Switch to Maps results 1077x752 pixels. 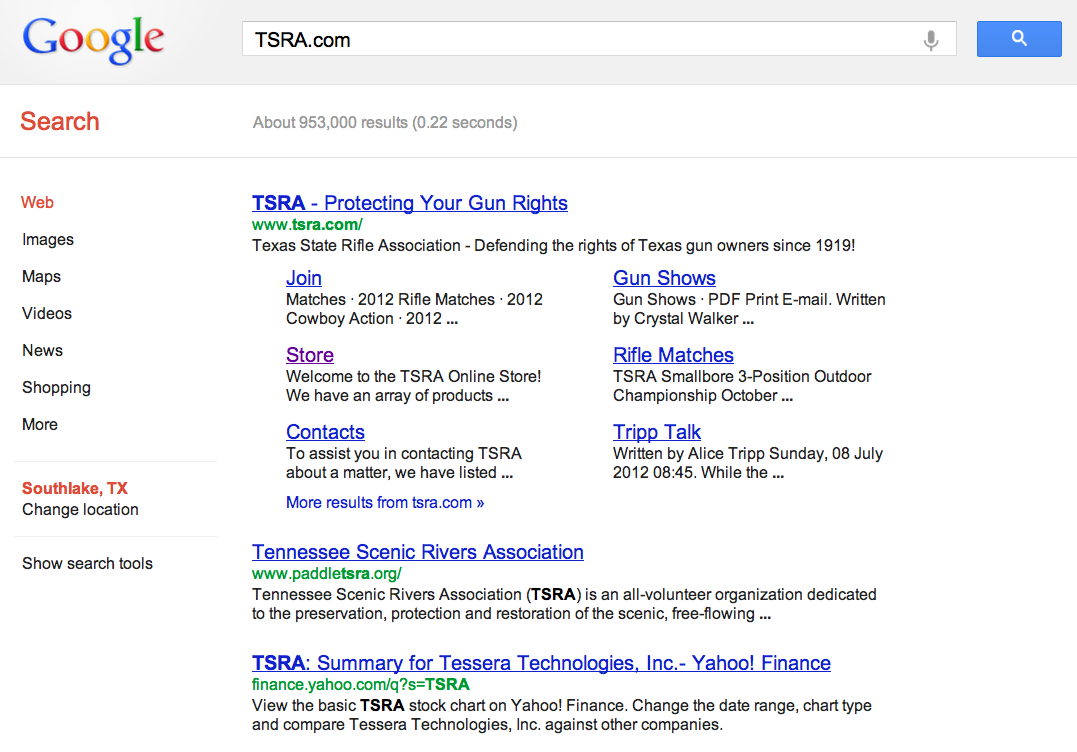[x=41, y=277]
